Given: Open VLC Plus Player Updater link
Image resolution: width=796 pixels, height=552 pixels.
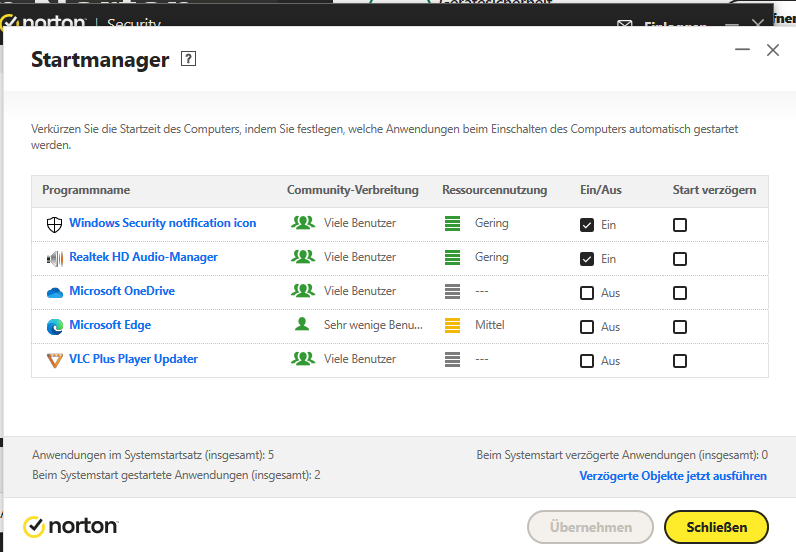Looking at the screenshot, I should click(x=134, y=359).
